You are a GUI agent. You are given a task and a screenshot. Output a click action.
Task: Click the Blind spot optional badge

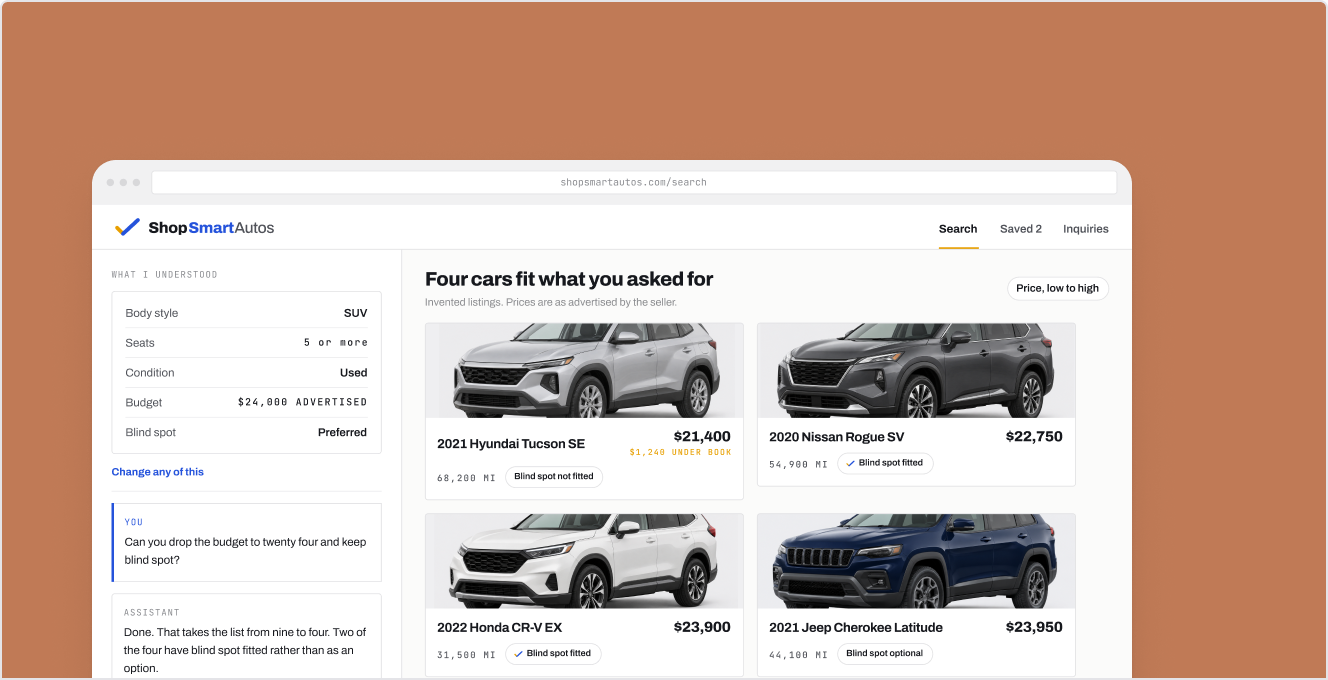pos(885,654)
